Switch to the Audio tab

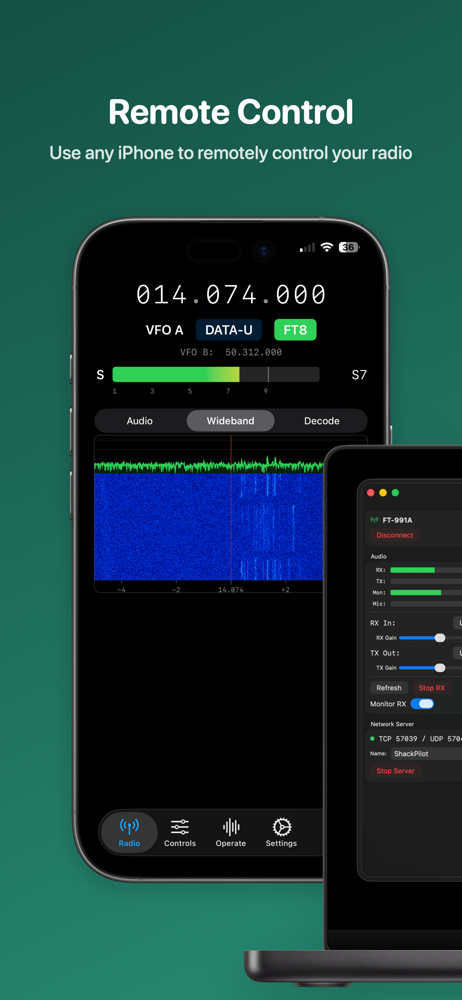pos(140,421)
